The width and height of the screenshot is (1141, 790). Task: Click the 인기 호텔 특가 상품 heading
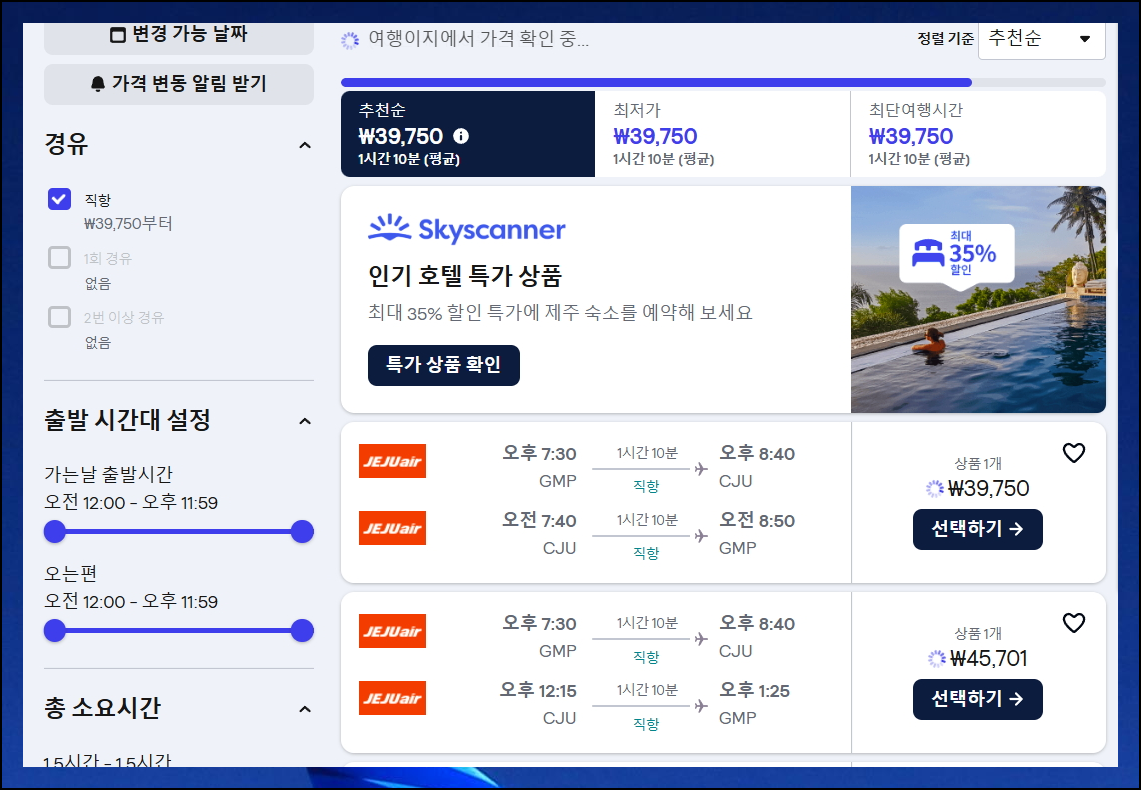click(465, 276)
